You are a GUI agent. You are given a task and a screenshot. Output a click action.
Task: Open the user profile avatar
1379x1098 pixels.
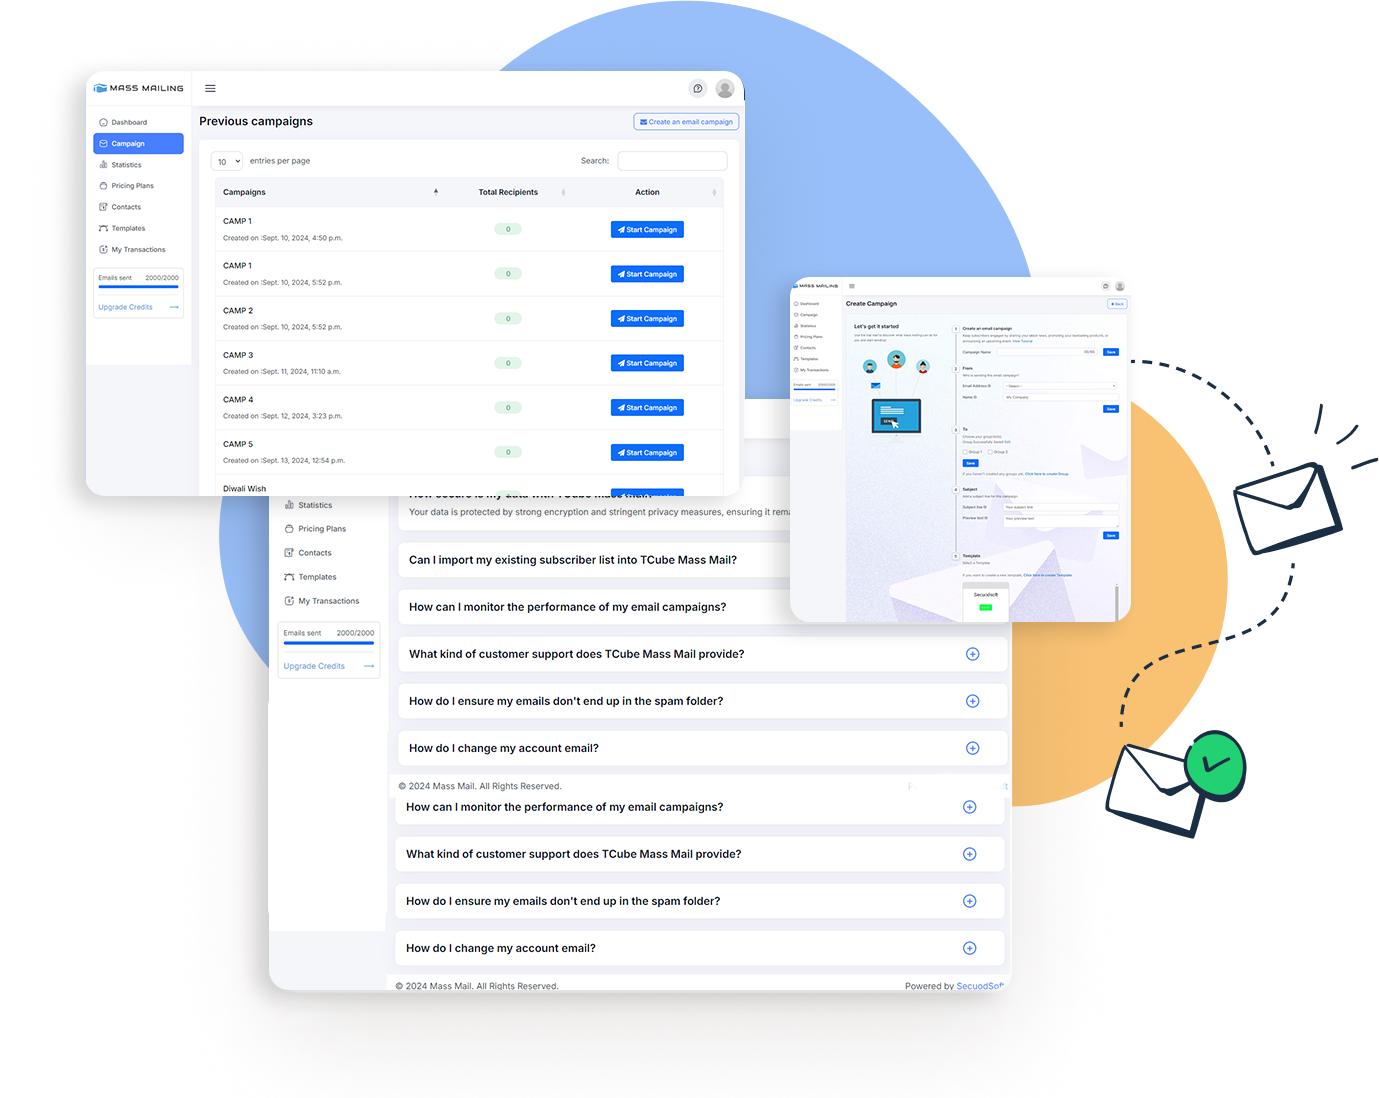(725, 88)
